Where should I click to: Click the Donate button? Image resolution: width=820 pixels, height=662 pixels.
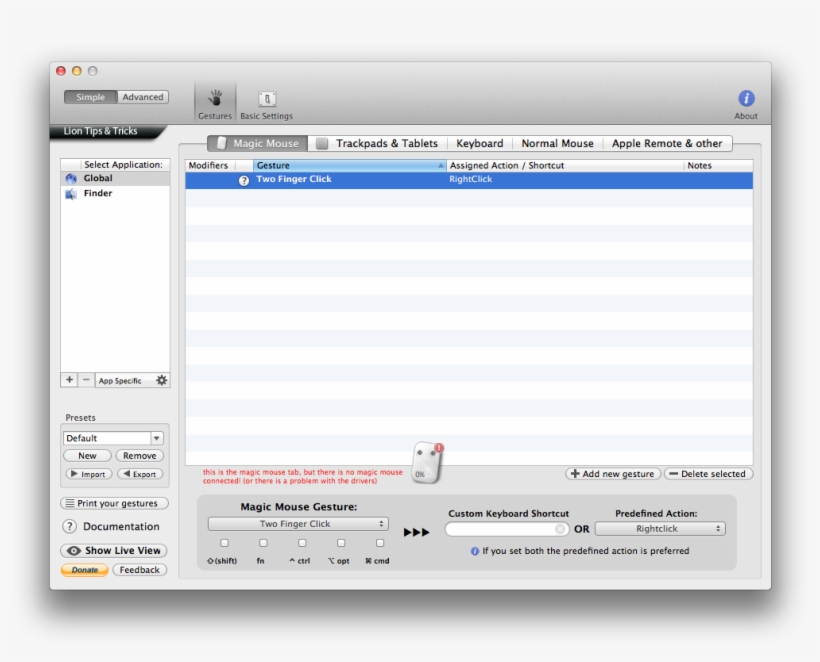pyautogui.click(x=85, y=570)
